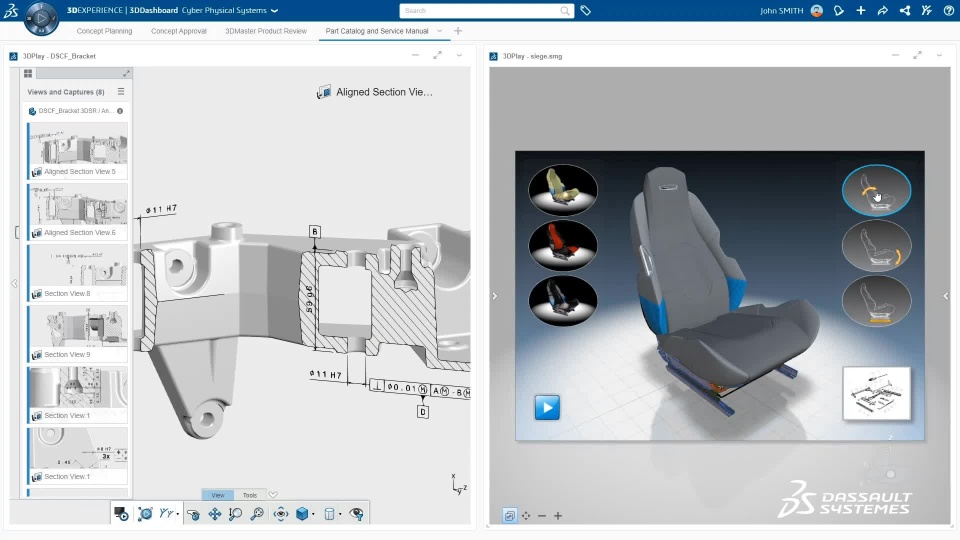The height and width of the screenshot is (540, 960).
Task: Click the DS logo at top left
Action: pos(11,10)
